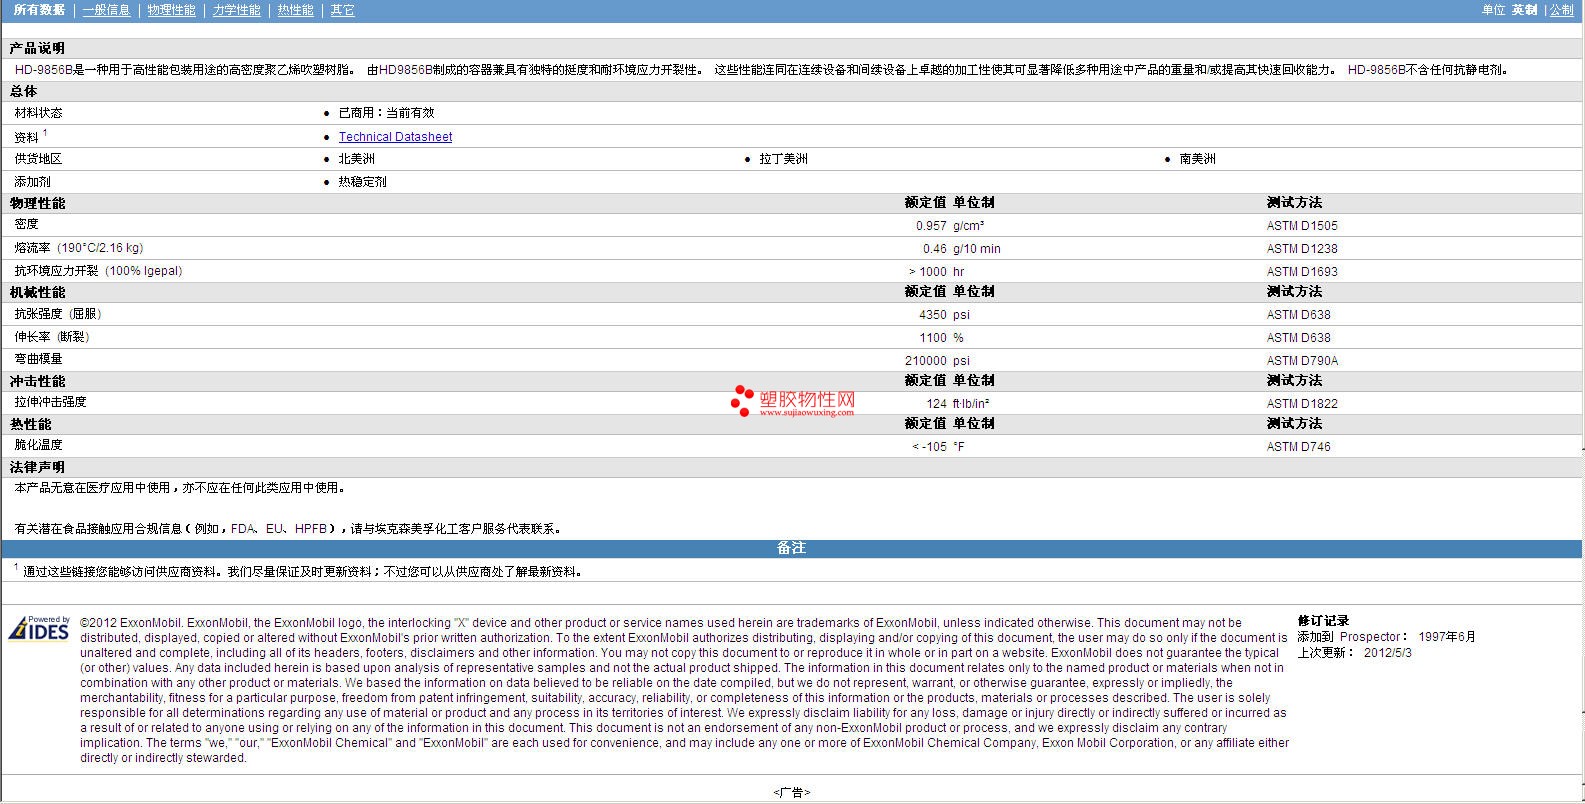Open the Technical Datasheet link
Screen dimensions: 1585x804
(395, 137)
